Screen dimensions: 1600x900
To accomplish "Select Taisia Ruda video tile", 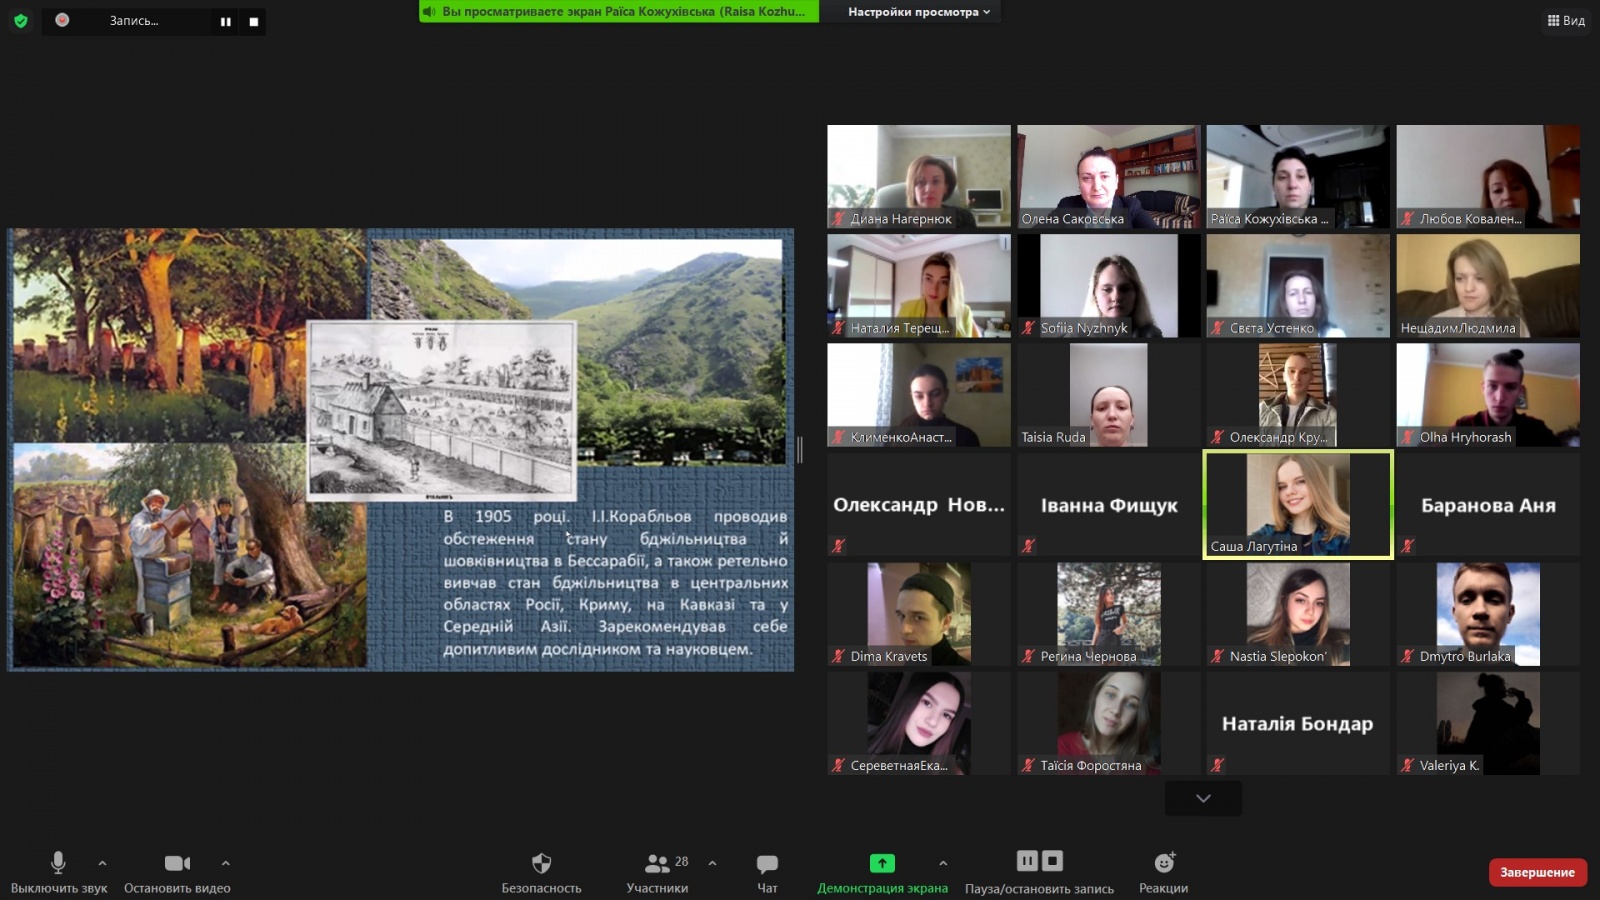I will pyautogui.click(x=1109, y=395).
